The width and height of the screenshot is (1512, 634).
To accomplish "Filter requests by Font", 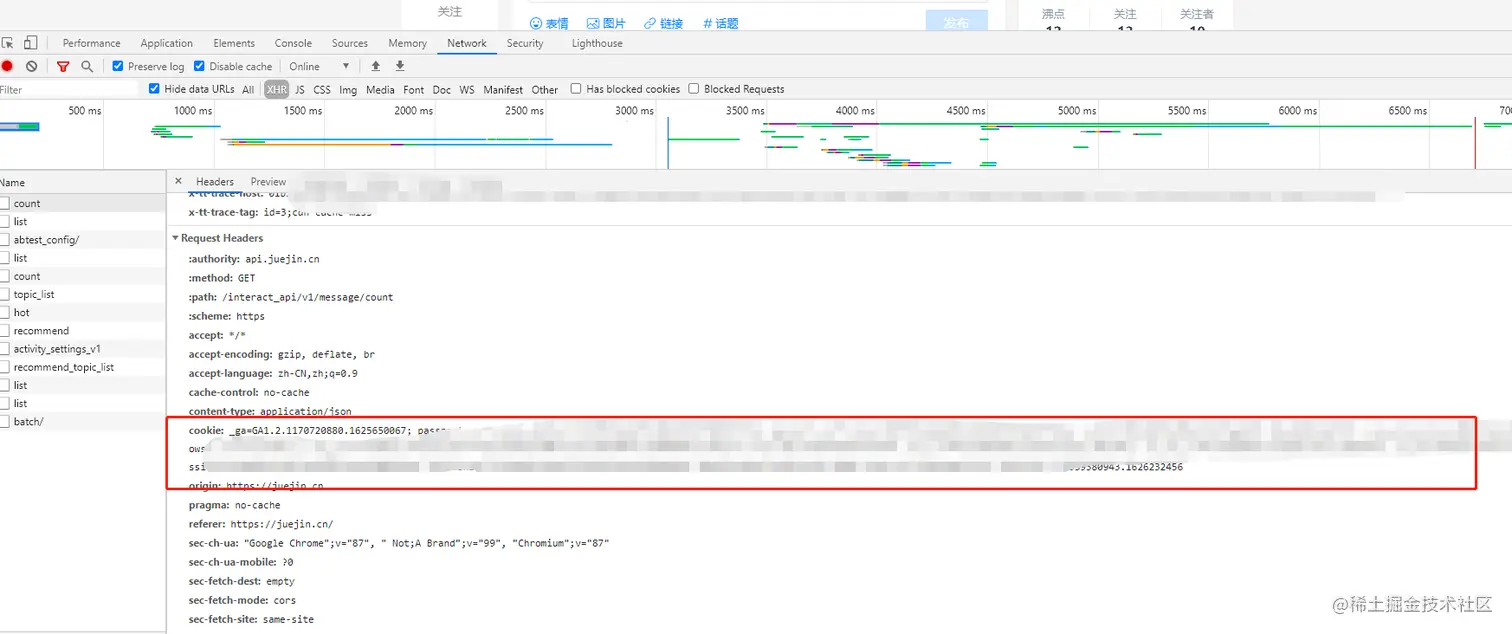I will tap(414, 90).
